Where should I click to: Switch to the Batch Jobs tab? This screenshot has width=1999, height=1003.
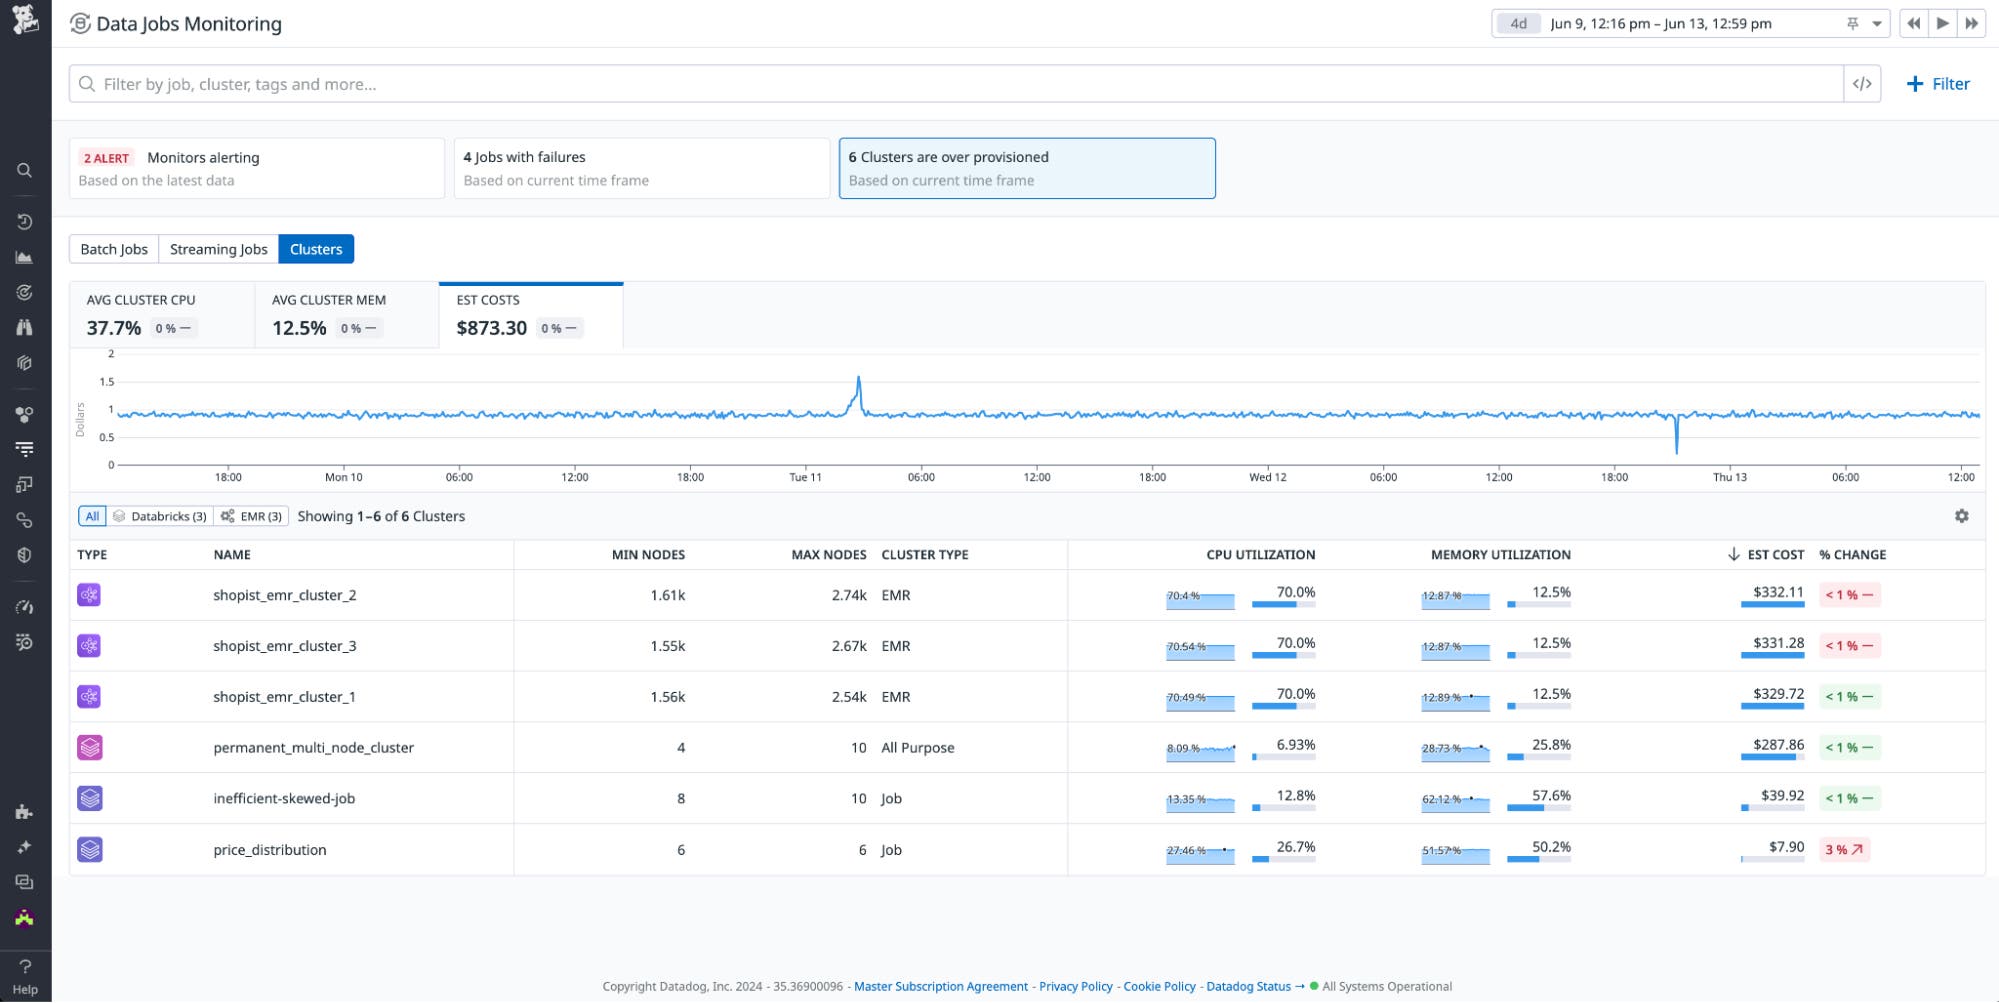click(x=114, y=250)
